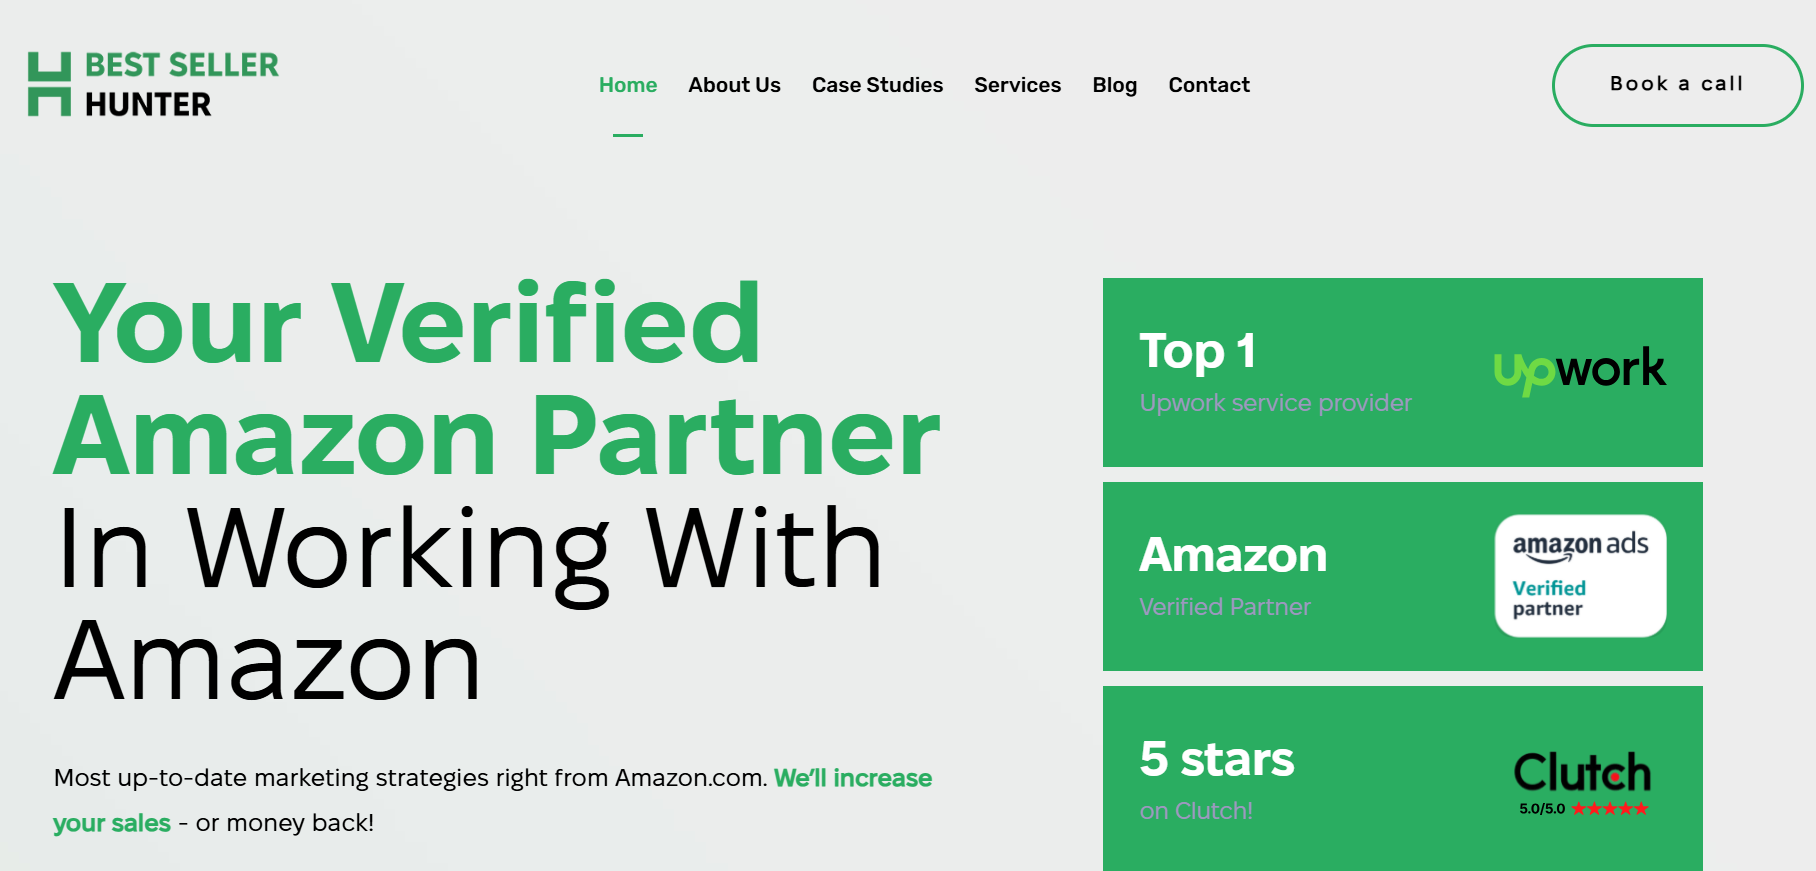Click the Amazon Ads Verified partner badge
Screen dimensions: 1816x871
click(x=1580, y=576)
